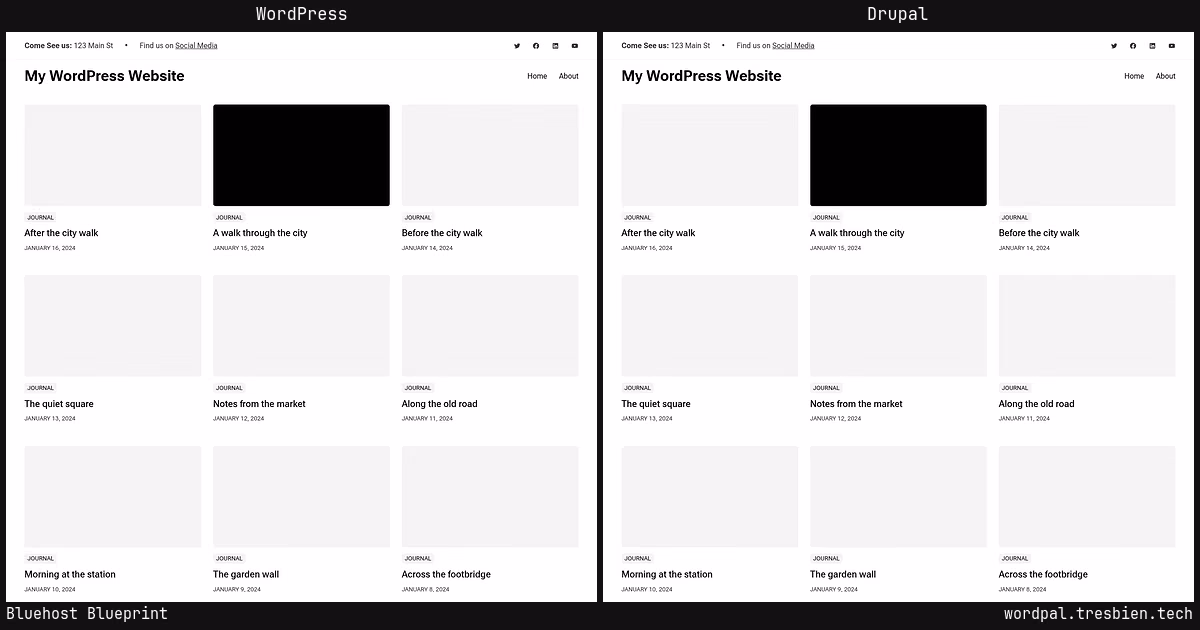Click The garden wall thumbnail, Drupal pane
The height and width of the screenshot is (630, 1200).
898,497
